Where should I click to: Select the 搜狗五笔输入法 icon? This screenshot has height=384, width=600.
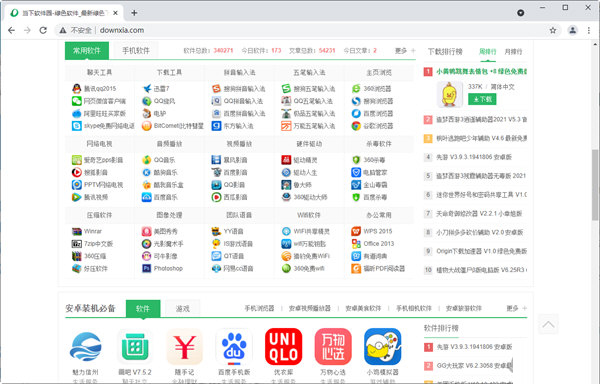click(x=286, y=89)
